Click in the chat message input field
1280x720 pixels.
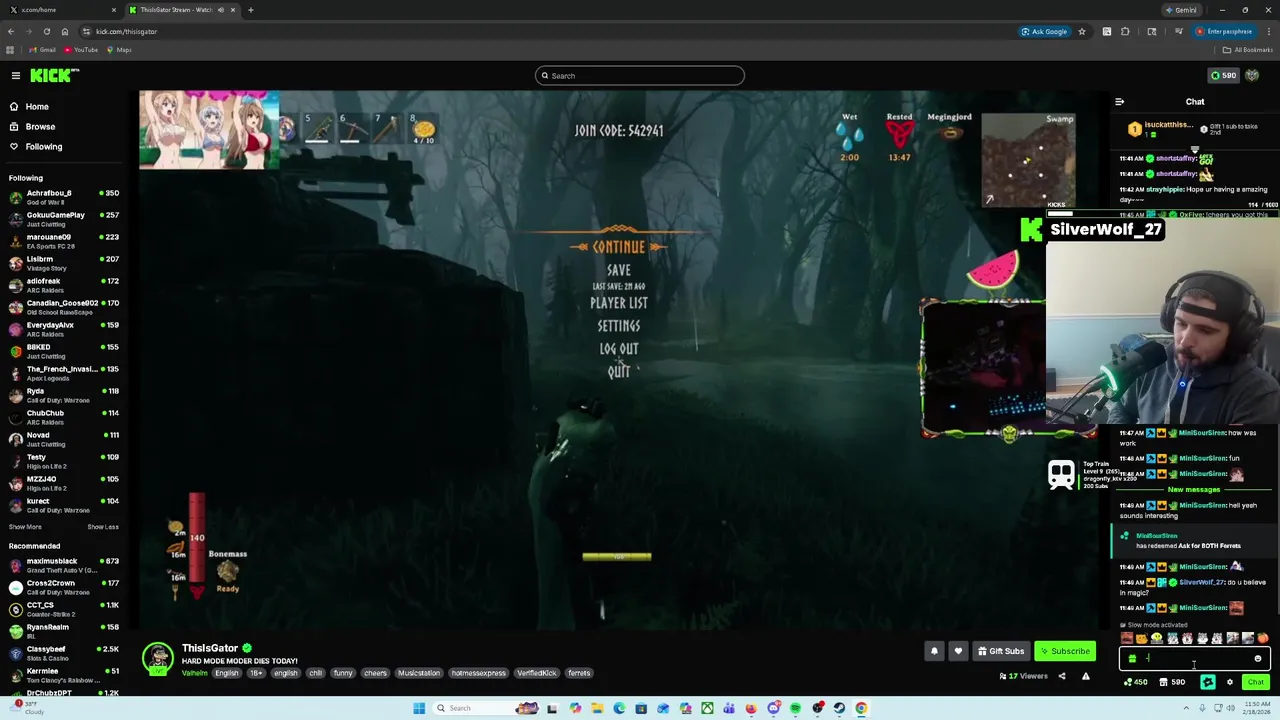[x=1195, y=658]
